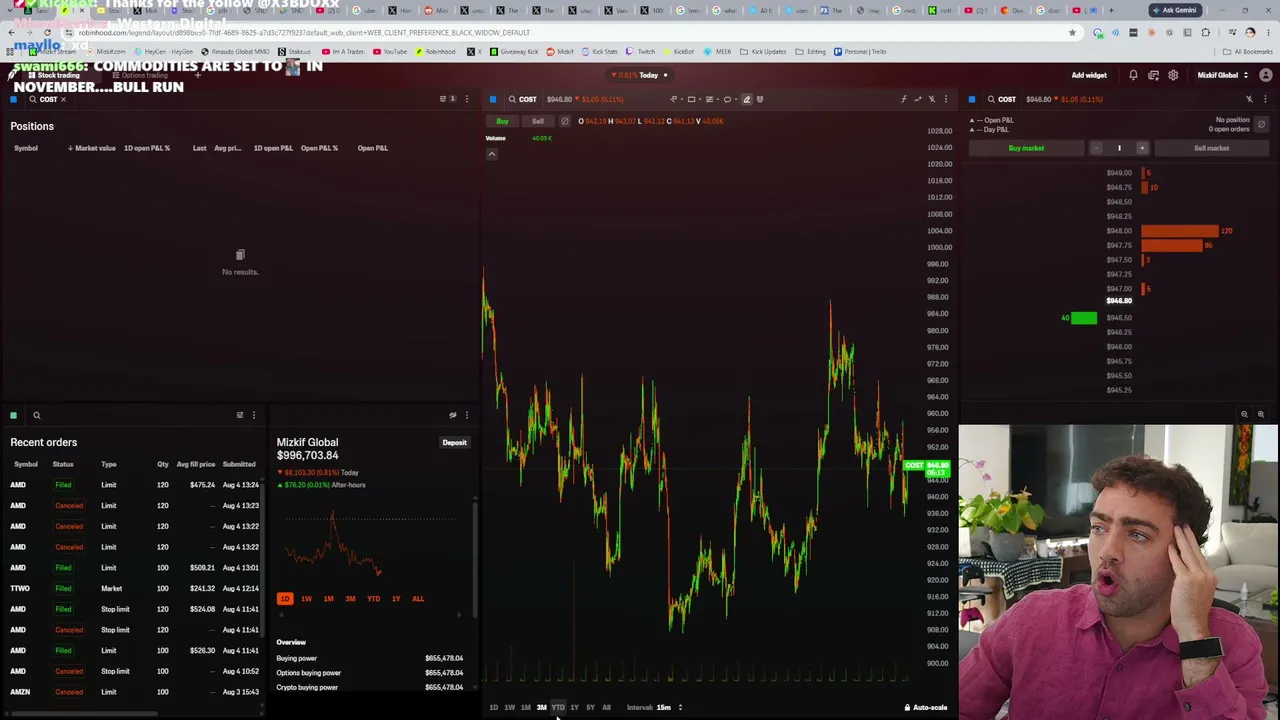This screenshot has width=1280, height=720.
Task: Open the COST symbol search in chart widget
Action: click(522, 99)
